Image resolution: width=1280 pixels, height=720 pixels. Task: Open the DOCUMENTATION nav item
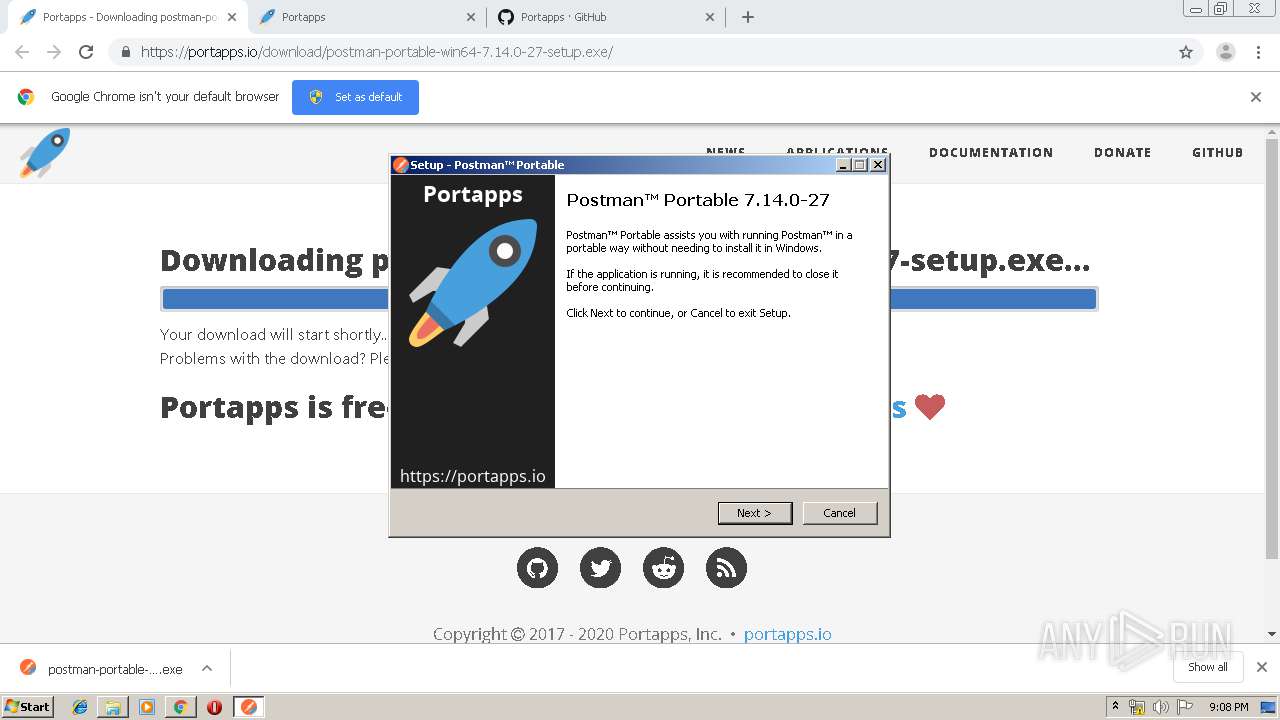point(991,153)
